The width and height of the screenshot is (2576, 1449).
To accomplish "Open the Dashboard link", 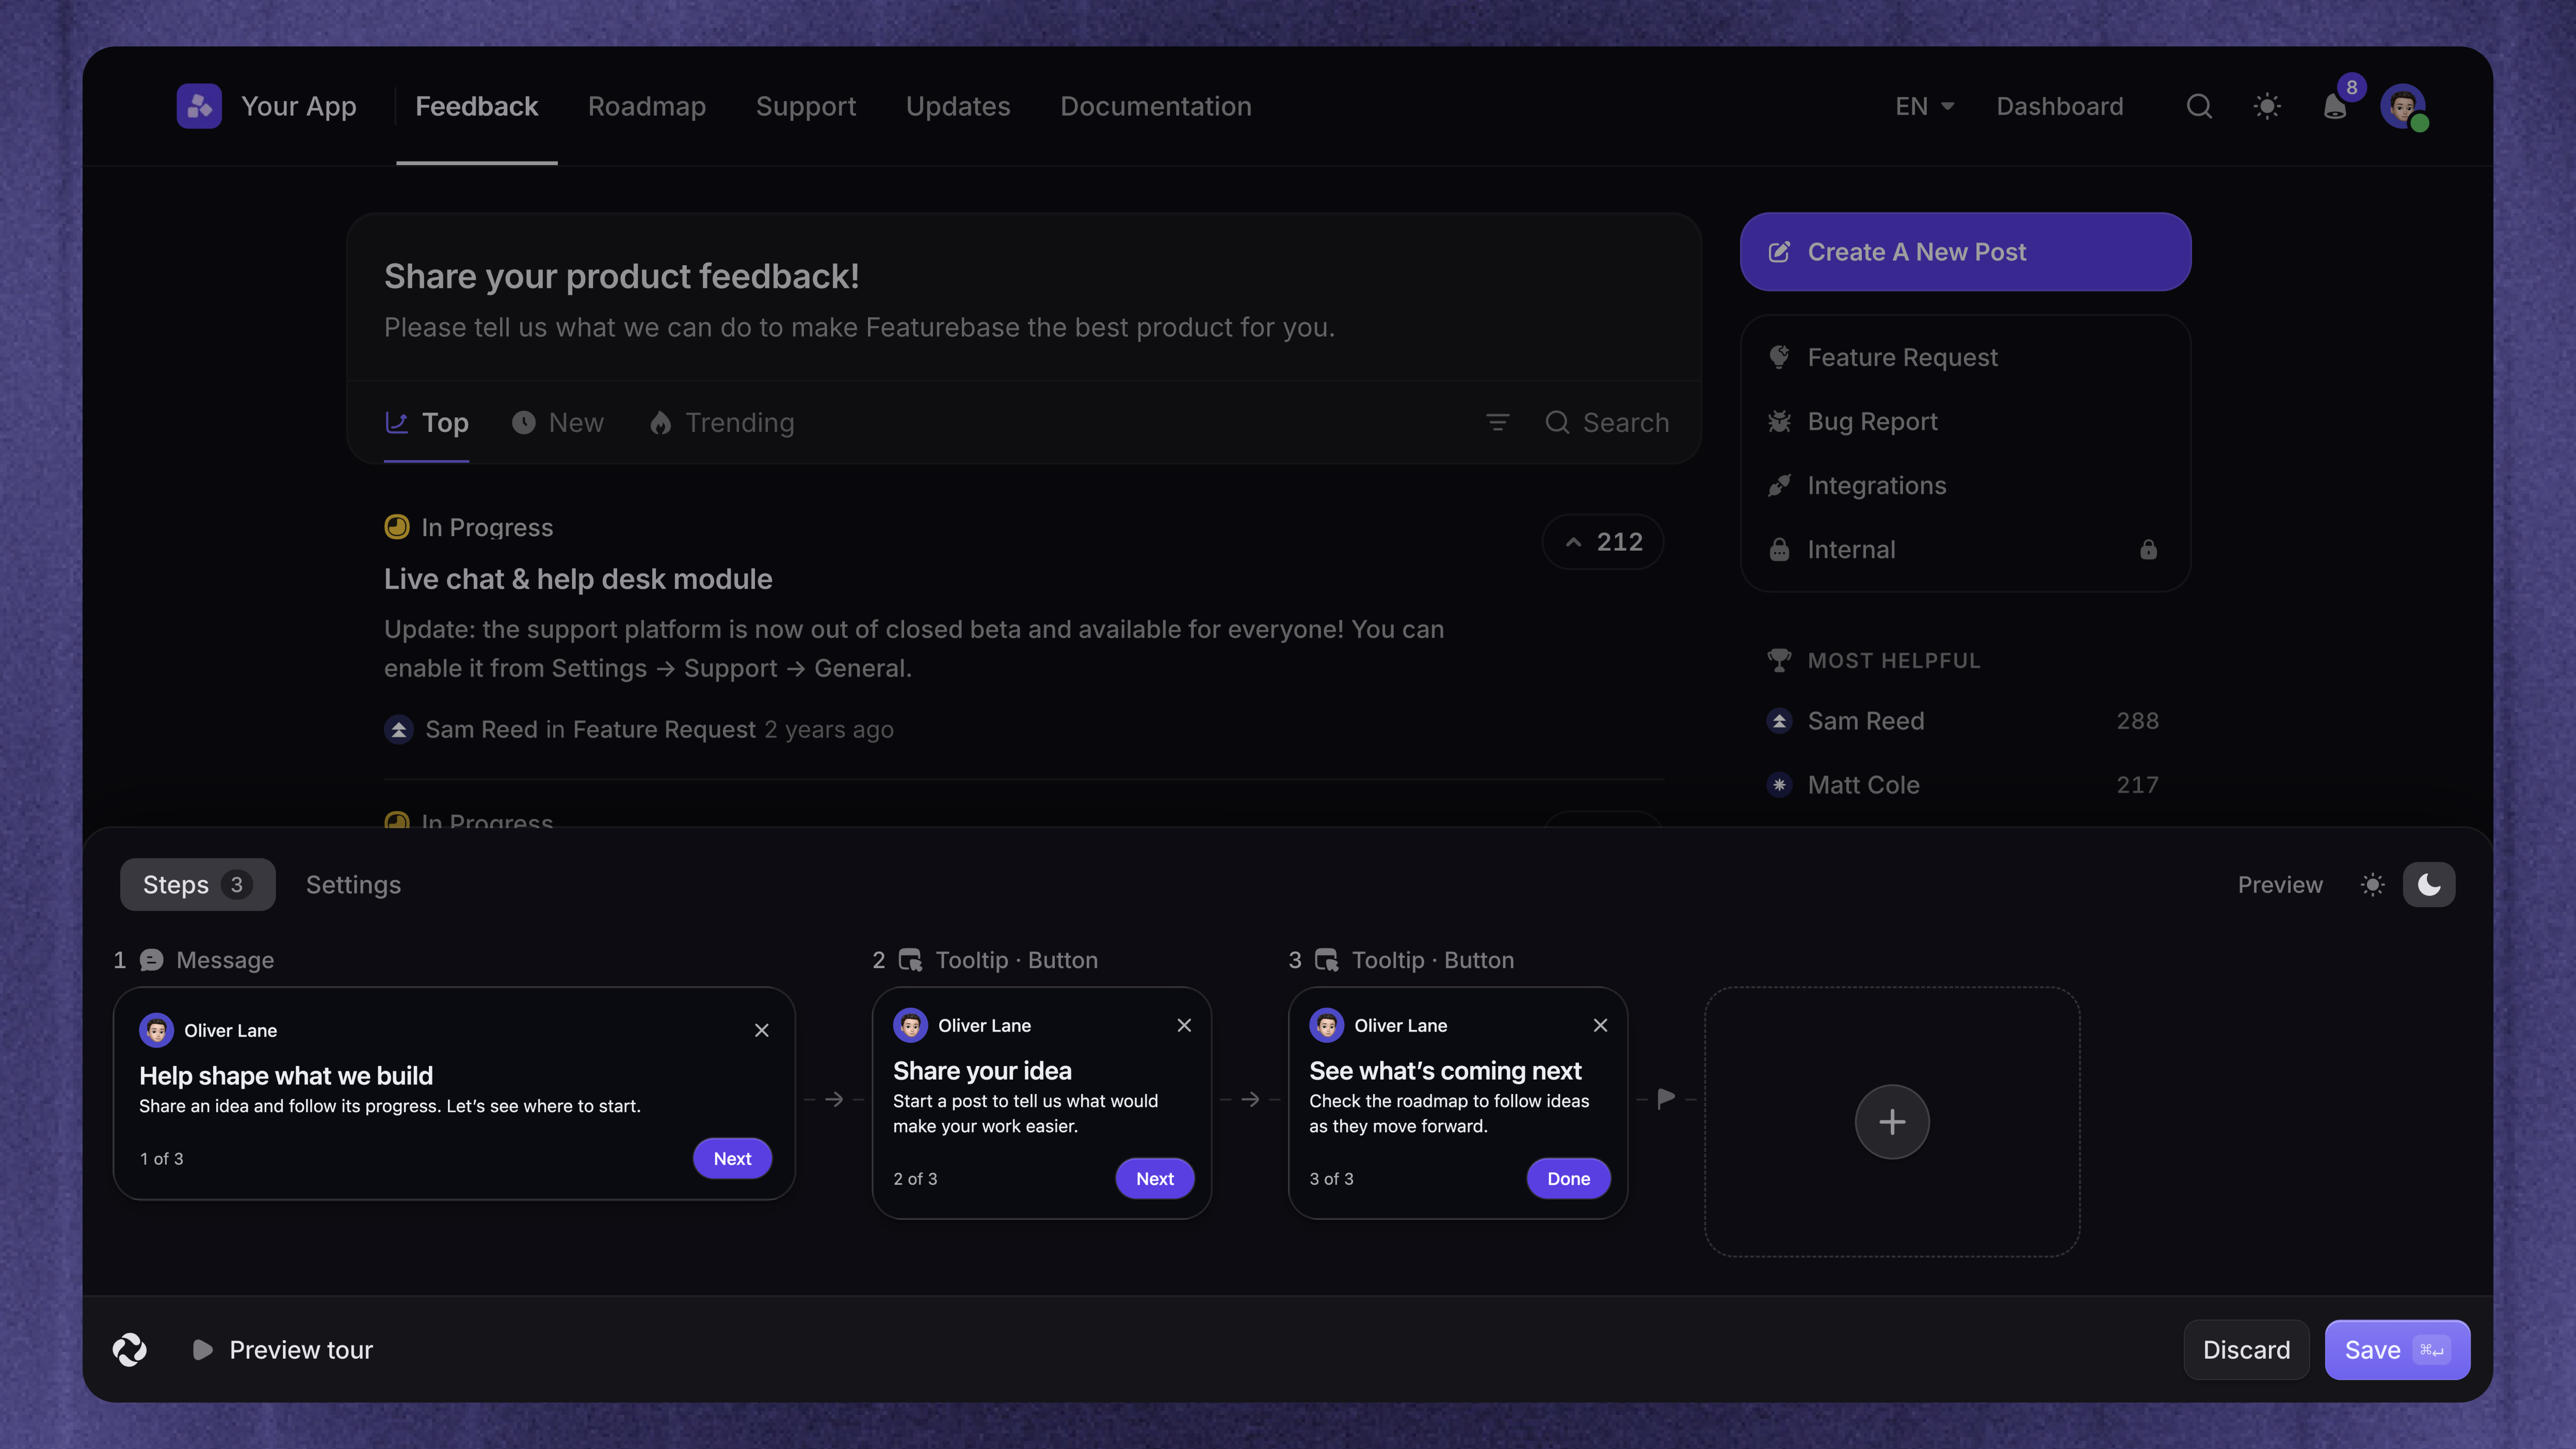I will click(2060, 106).
